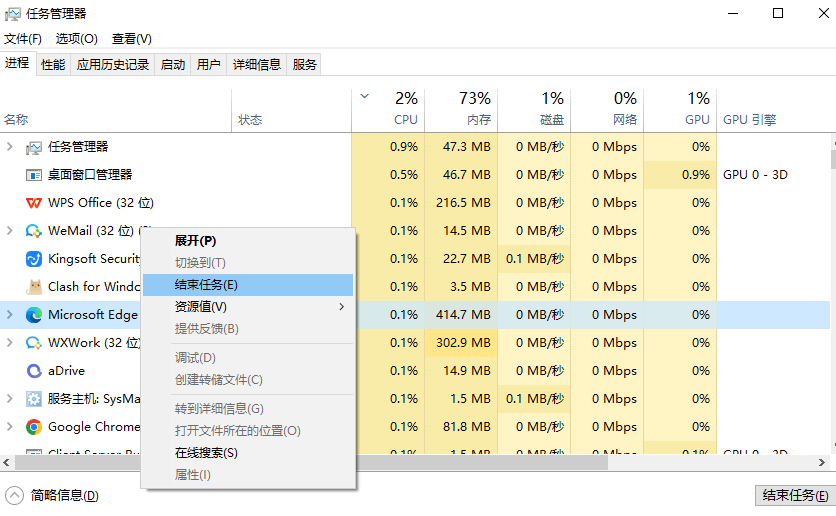Select the WPS Office (32 位) row name
Viewport: 836px width, 516px height.
click(101, 203)
